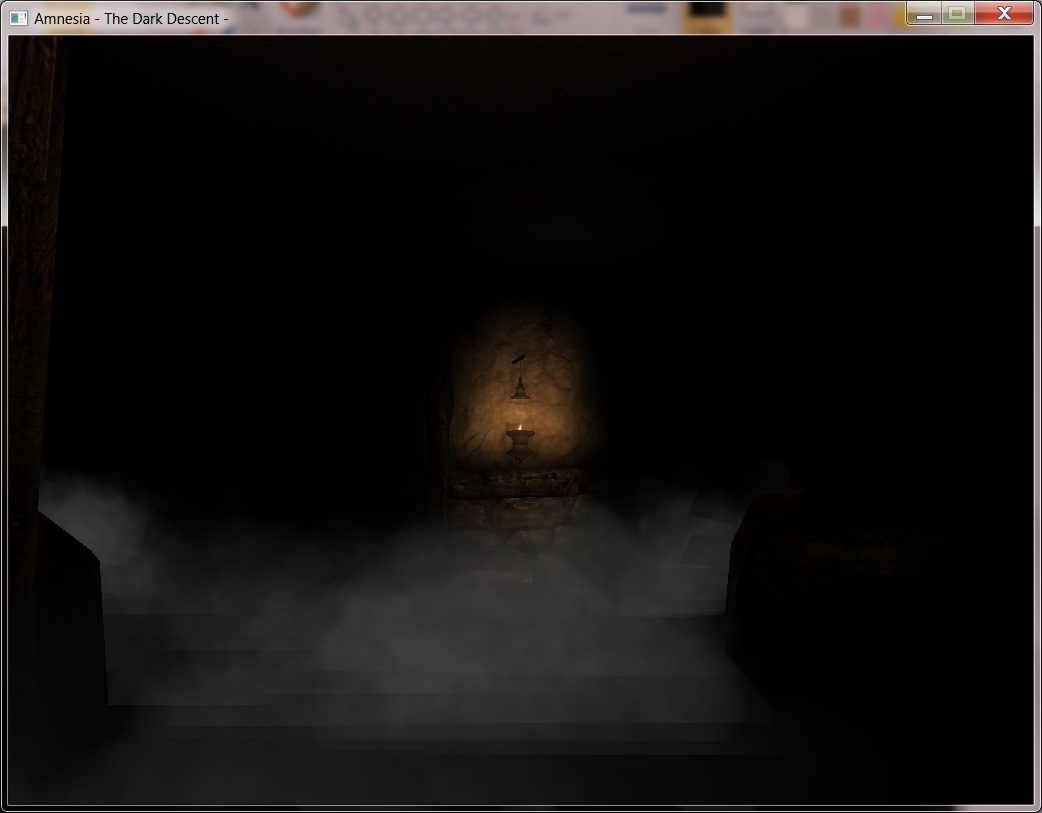Maximize the Amnesia game window

click(957, 14)
